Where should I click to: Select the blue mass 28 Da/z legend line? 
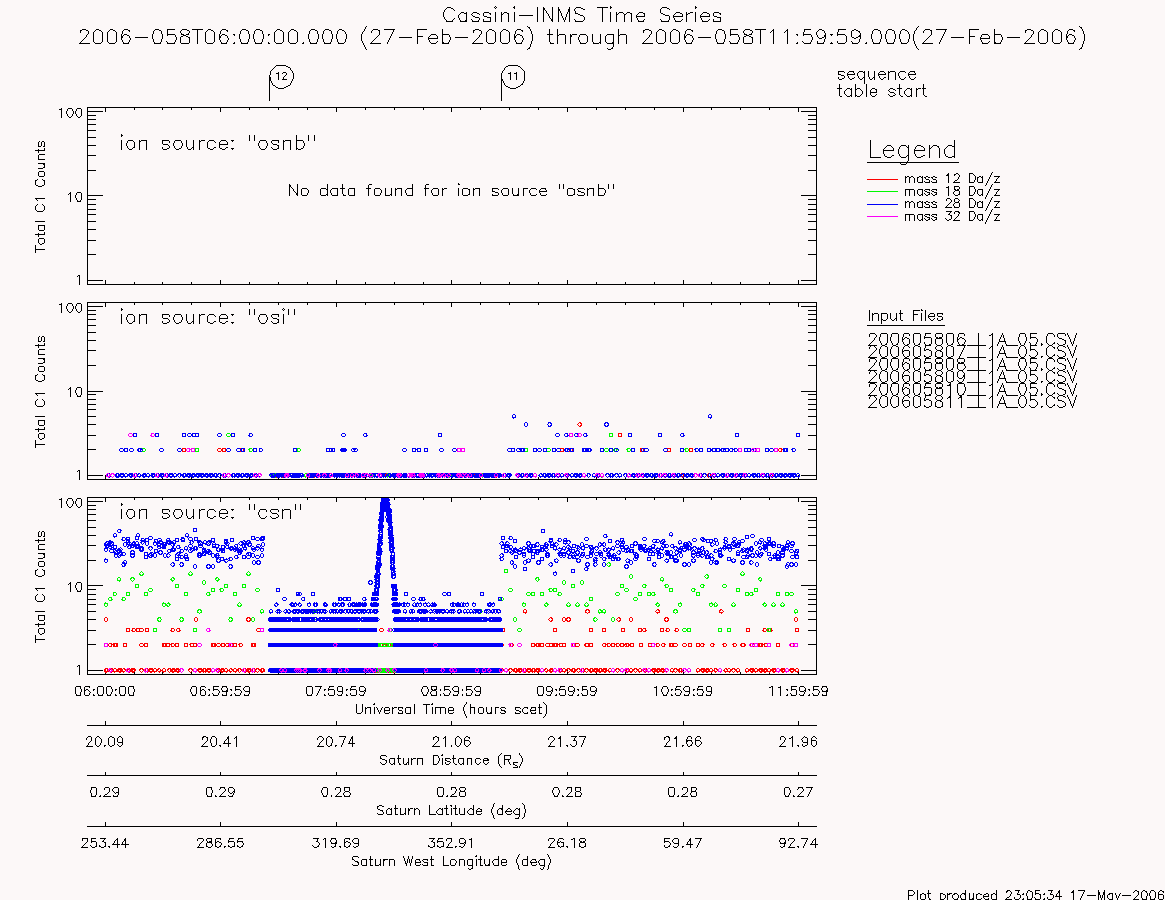(883, 204)
